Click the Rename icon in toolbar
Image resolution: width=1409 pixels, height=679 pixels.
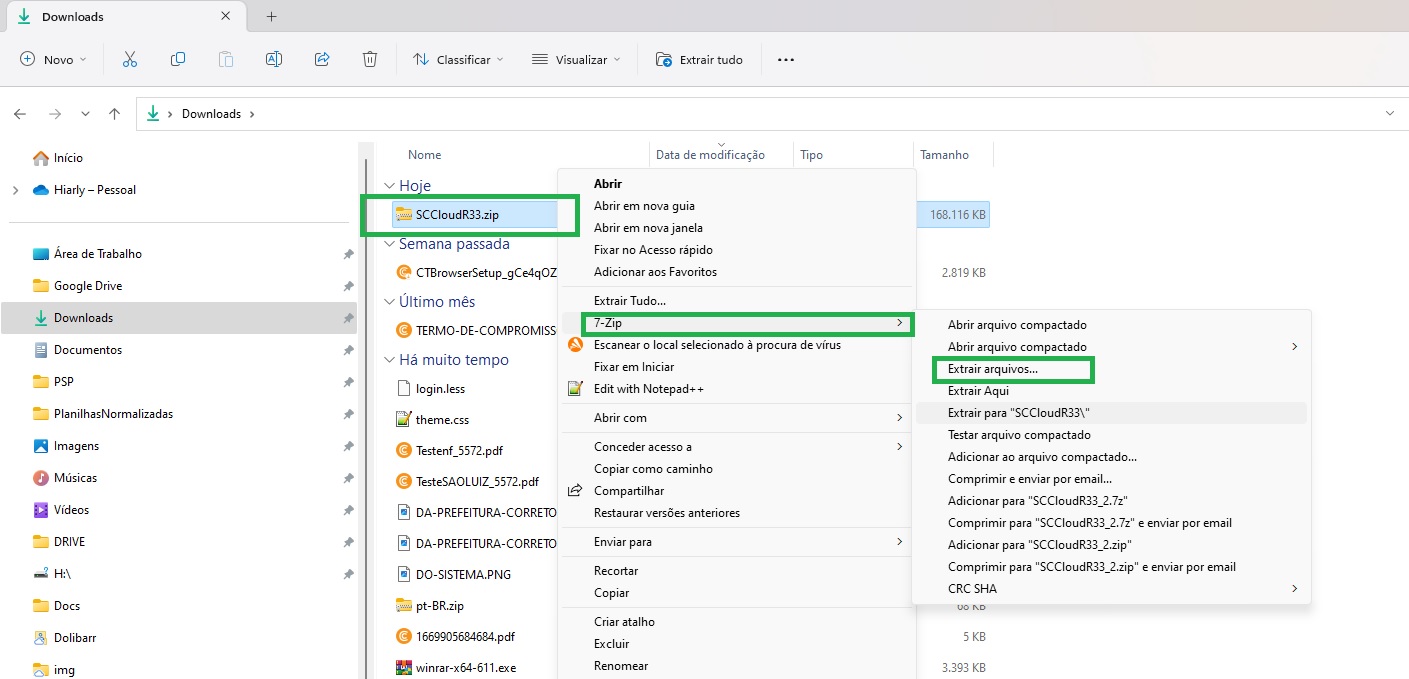(273, 60)
